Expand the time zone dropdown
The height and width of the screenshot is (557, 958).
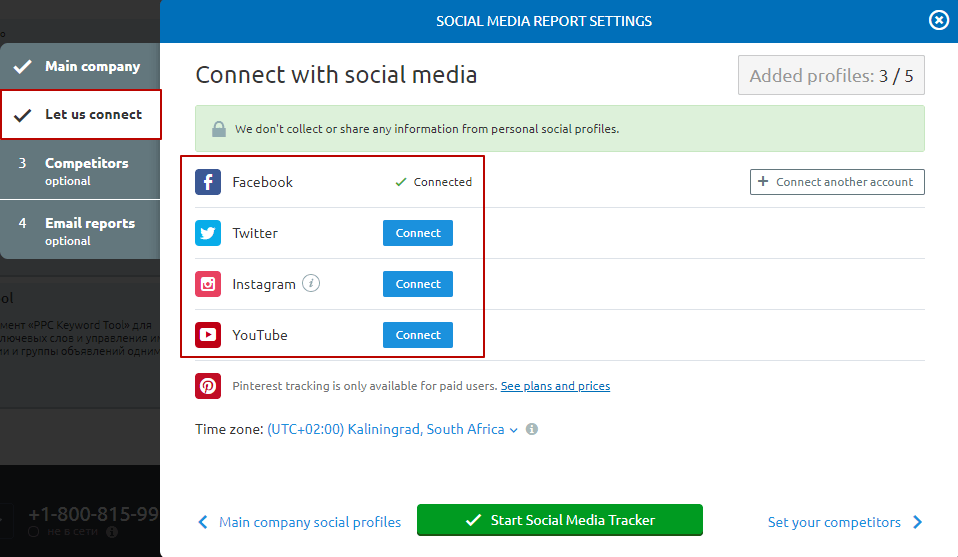coord(392,429)
